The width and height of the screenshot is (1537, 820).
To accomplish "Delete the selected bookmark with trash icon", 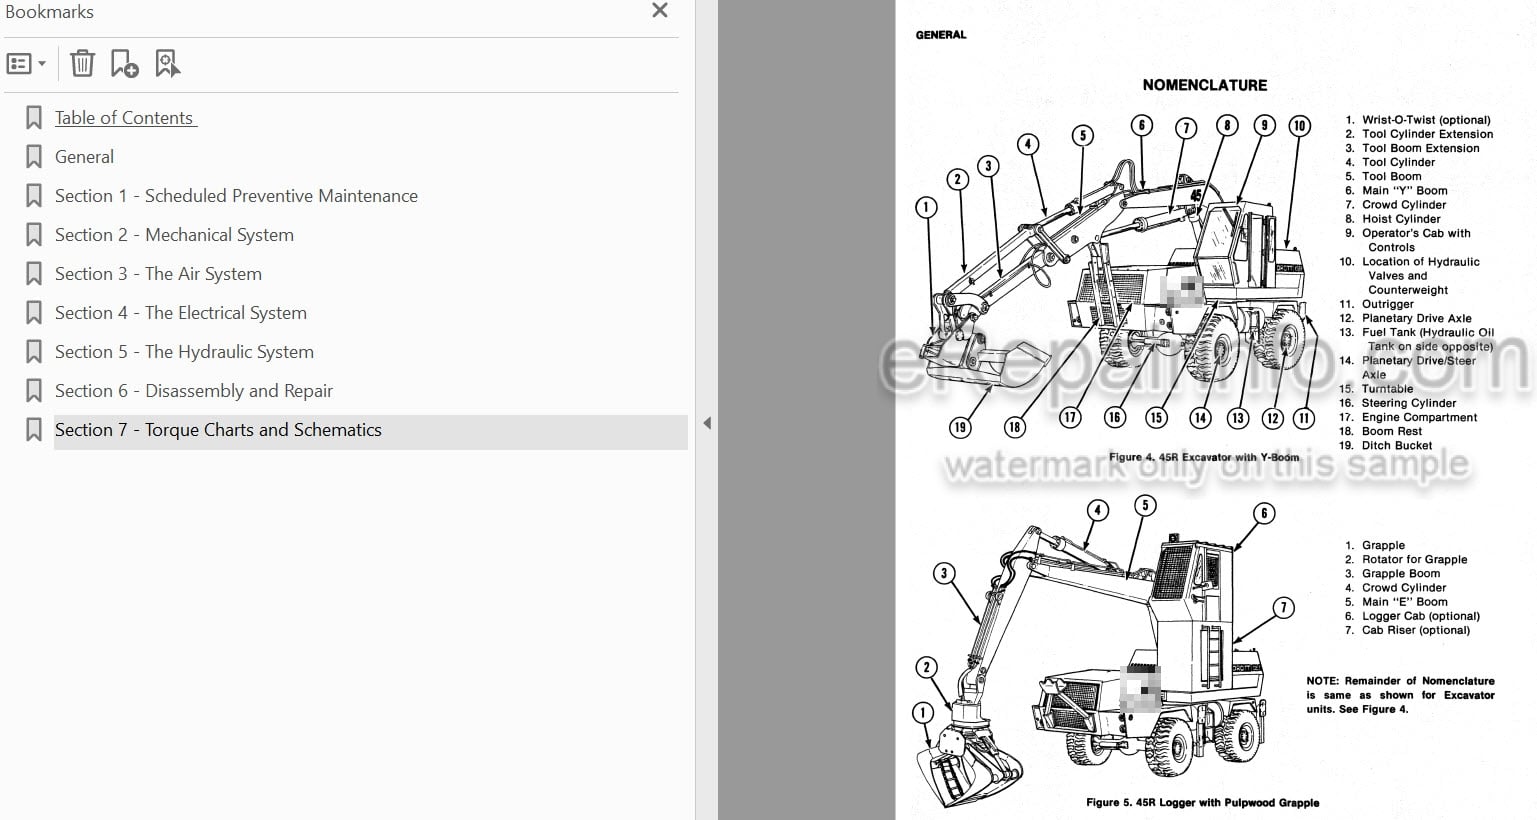I will click(82, 64).
